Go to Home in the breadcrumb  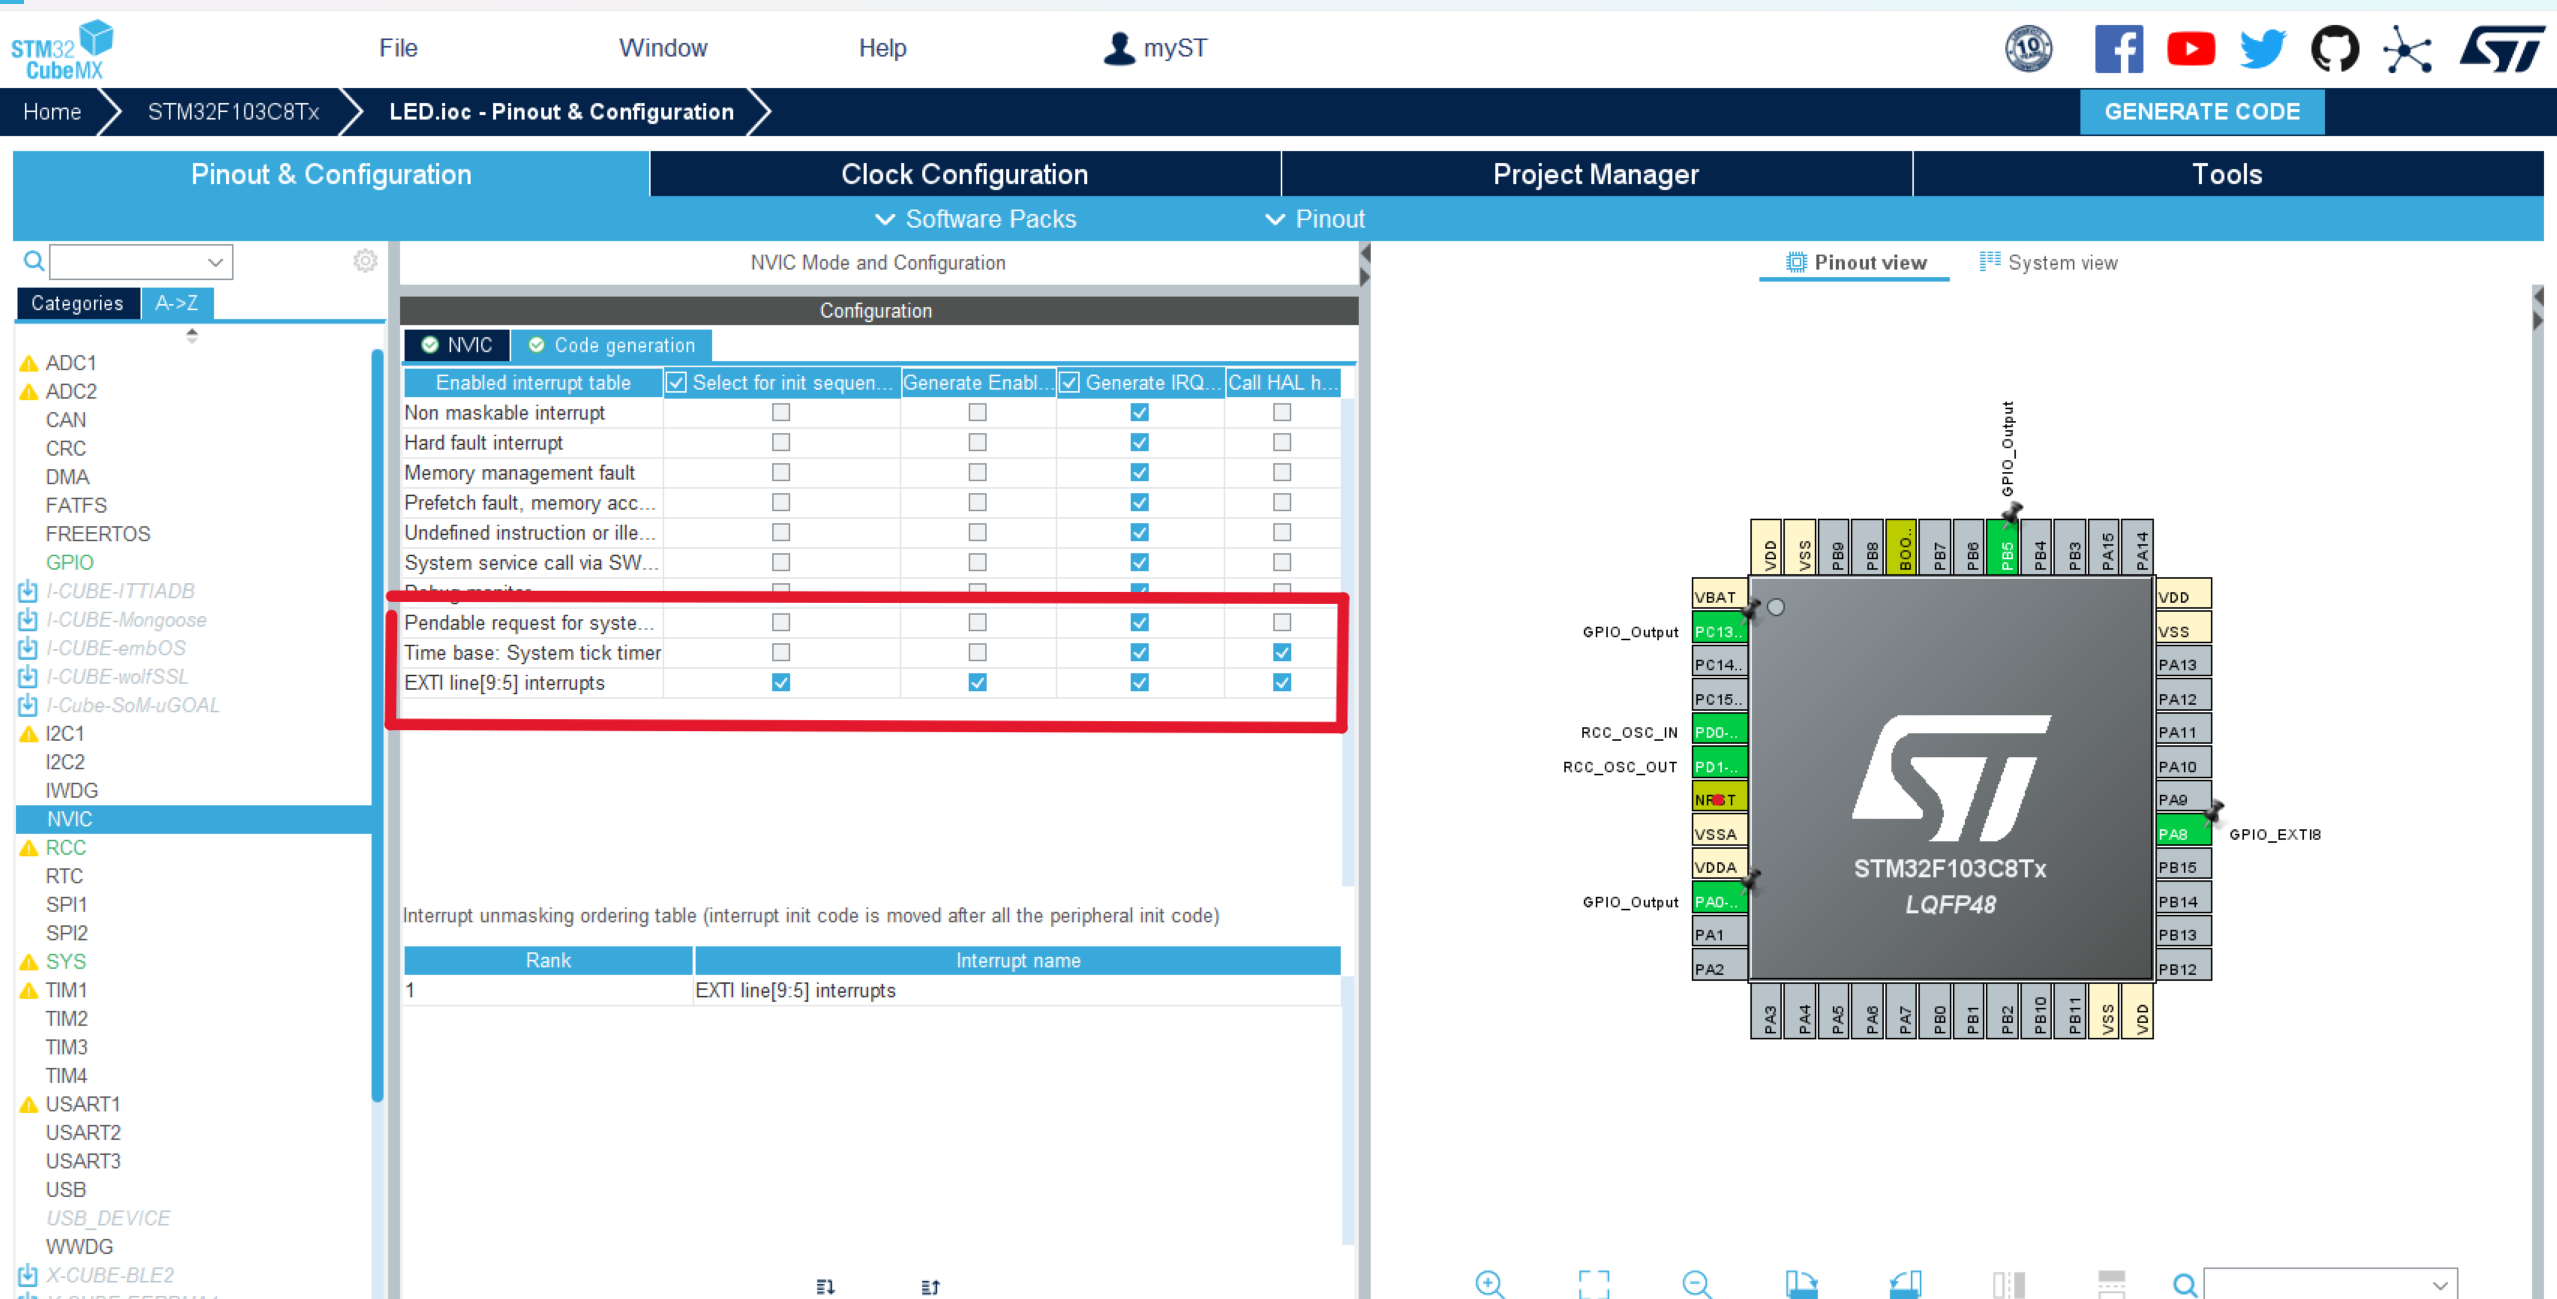point(52,112)
